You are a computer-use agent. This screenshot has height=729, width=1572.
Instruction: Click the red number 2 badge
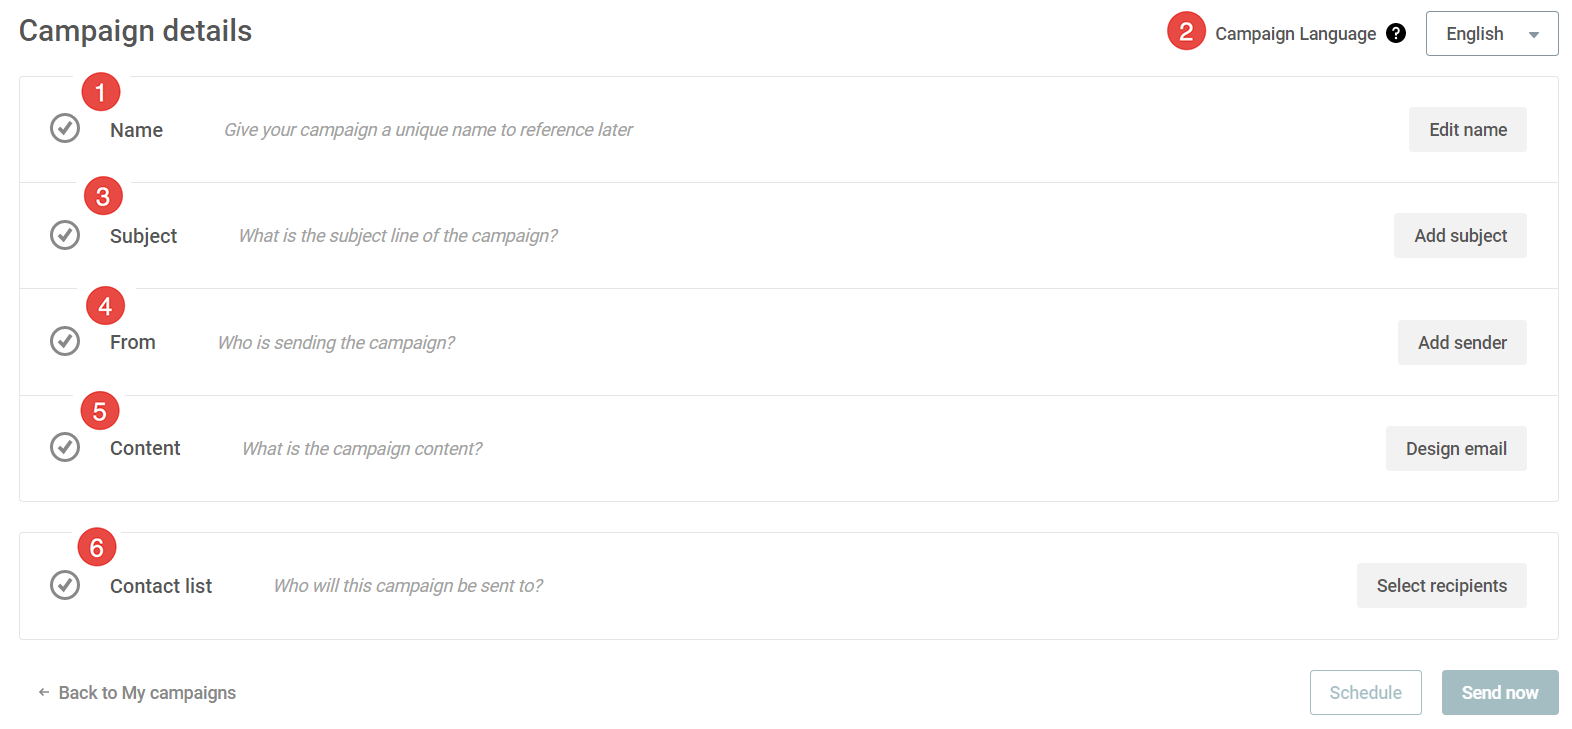(1186, 31)
